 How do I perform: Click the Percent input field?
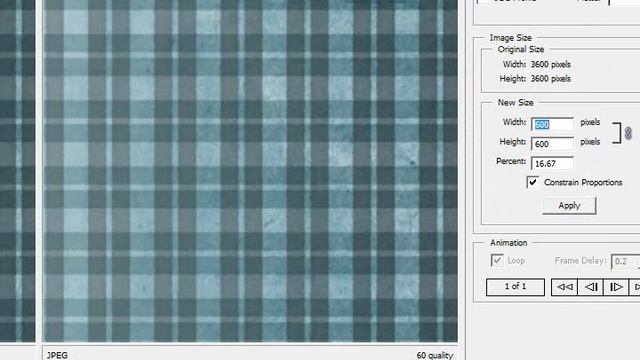pyautogui.click(x=552, y=163)
